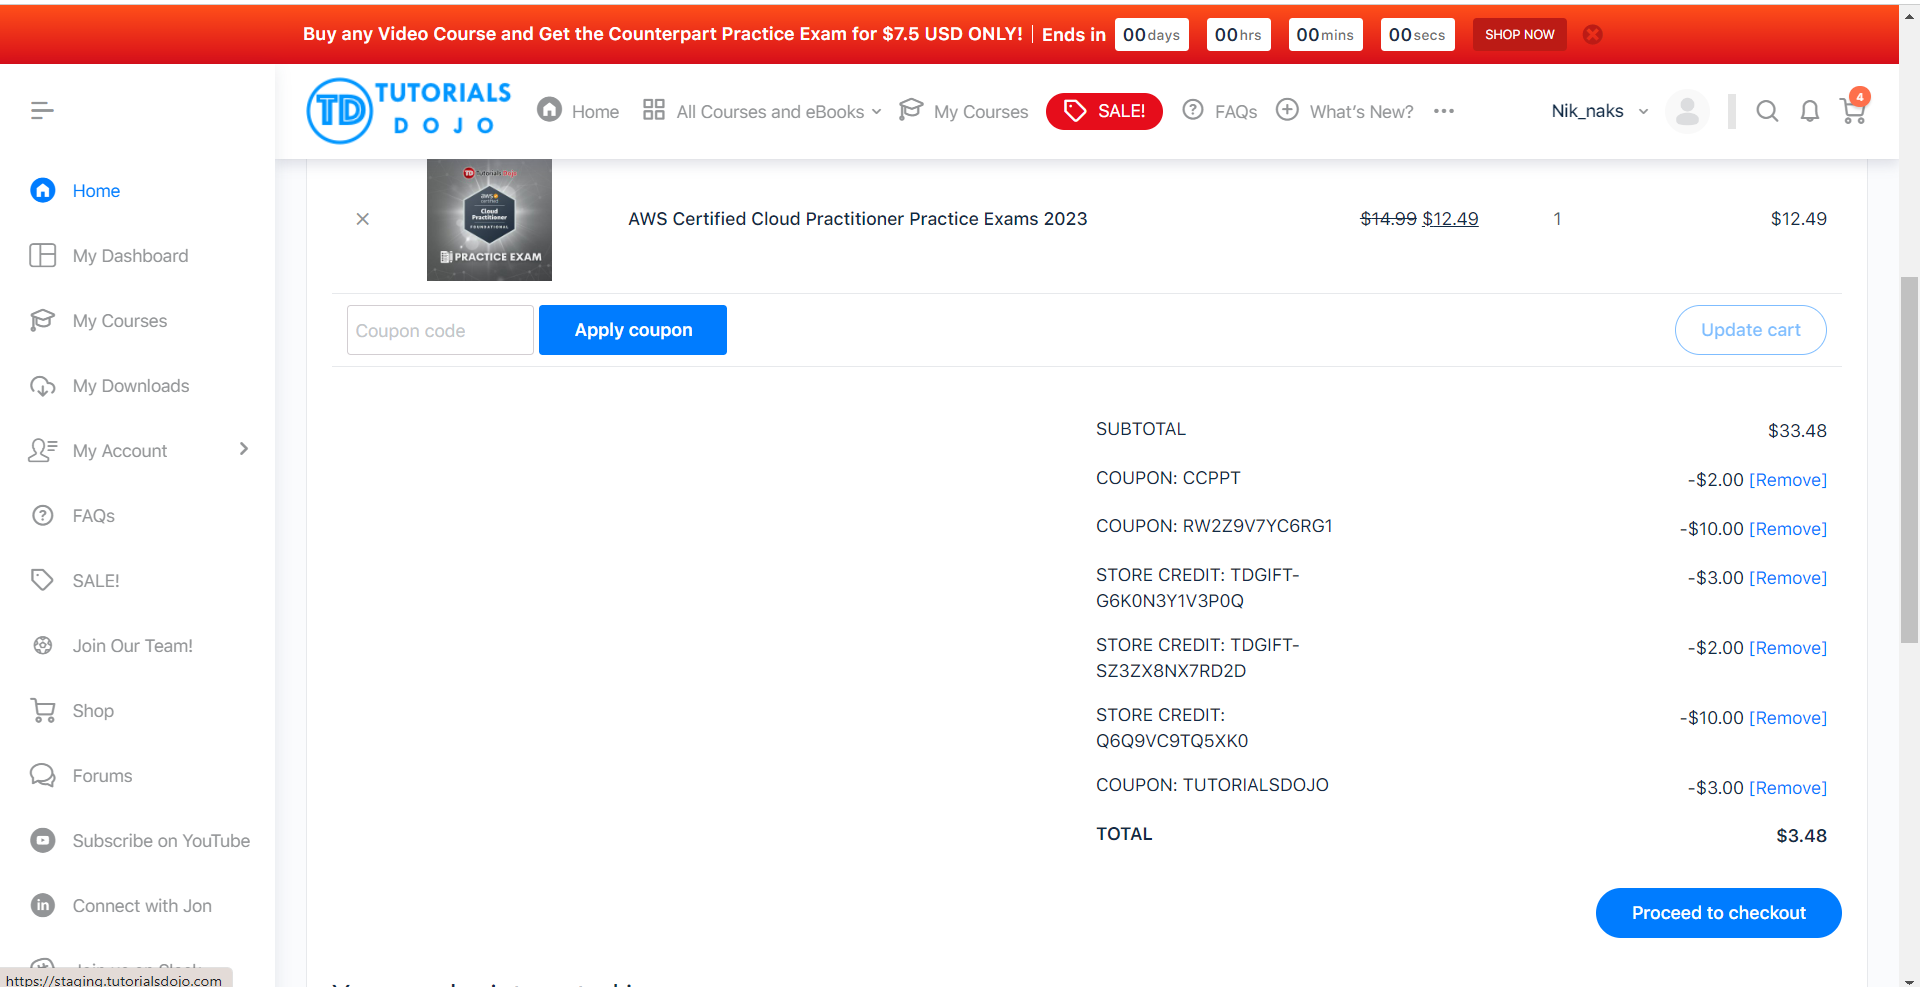Click the user avatar icon
The width and height of the screenshot is (1920, 987).
1687,111
